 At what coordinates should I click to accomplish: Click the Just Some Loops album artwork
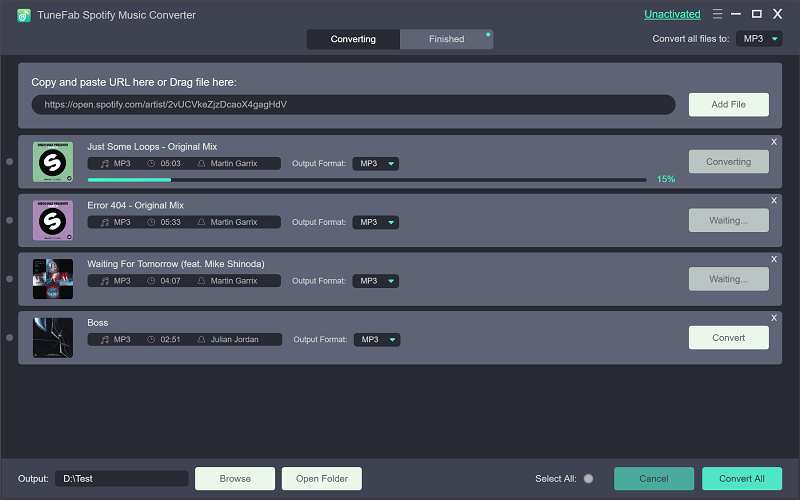(53, 162)
